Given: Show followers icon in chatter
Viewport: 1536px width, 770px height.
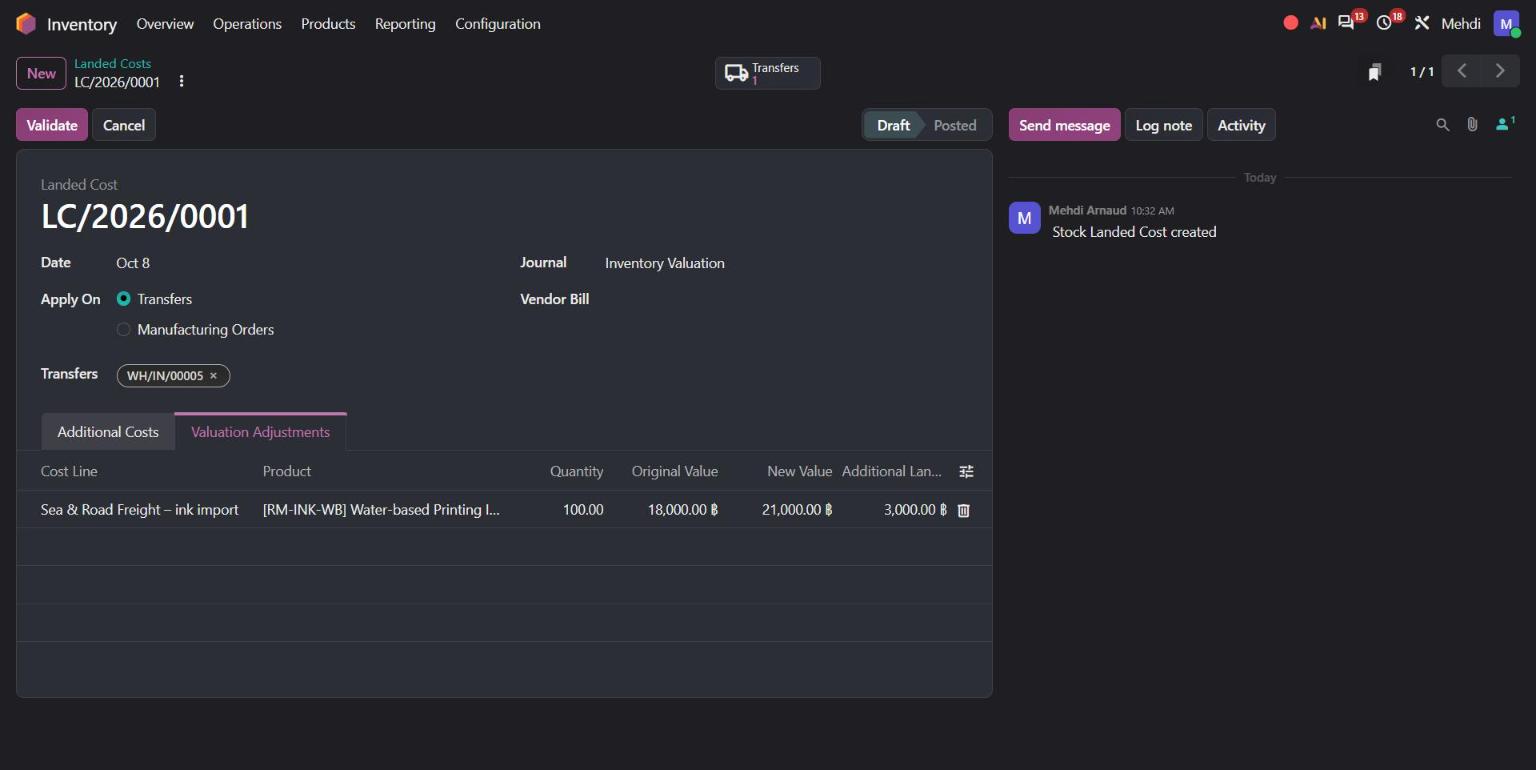Looking at the screenshot, I should [x=1504, y=124].
